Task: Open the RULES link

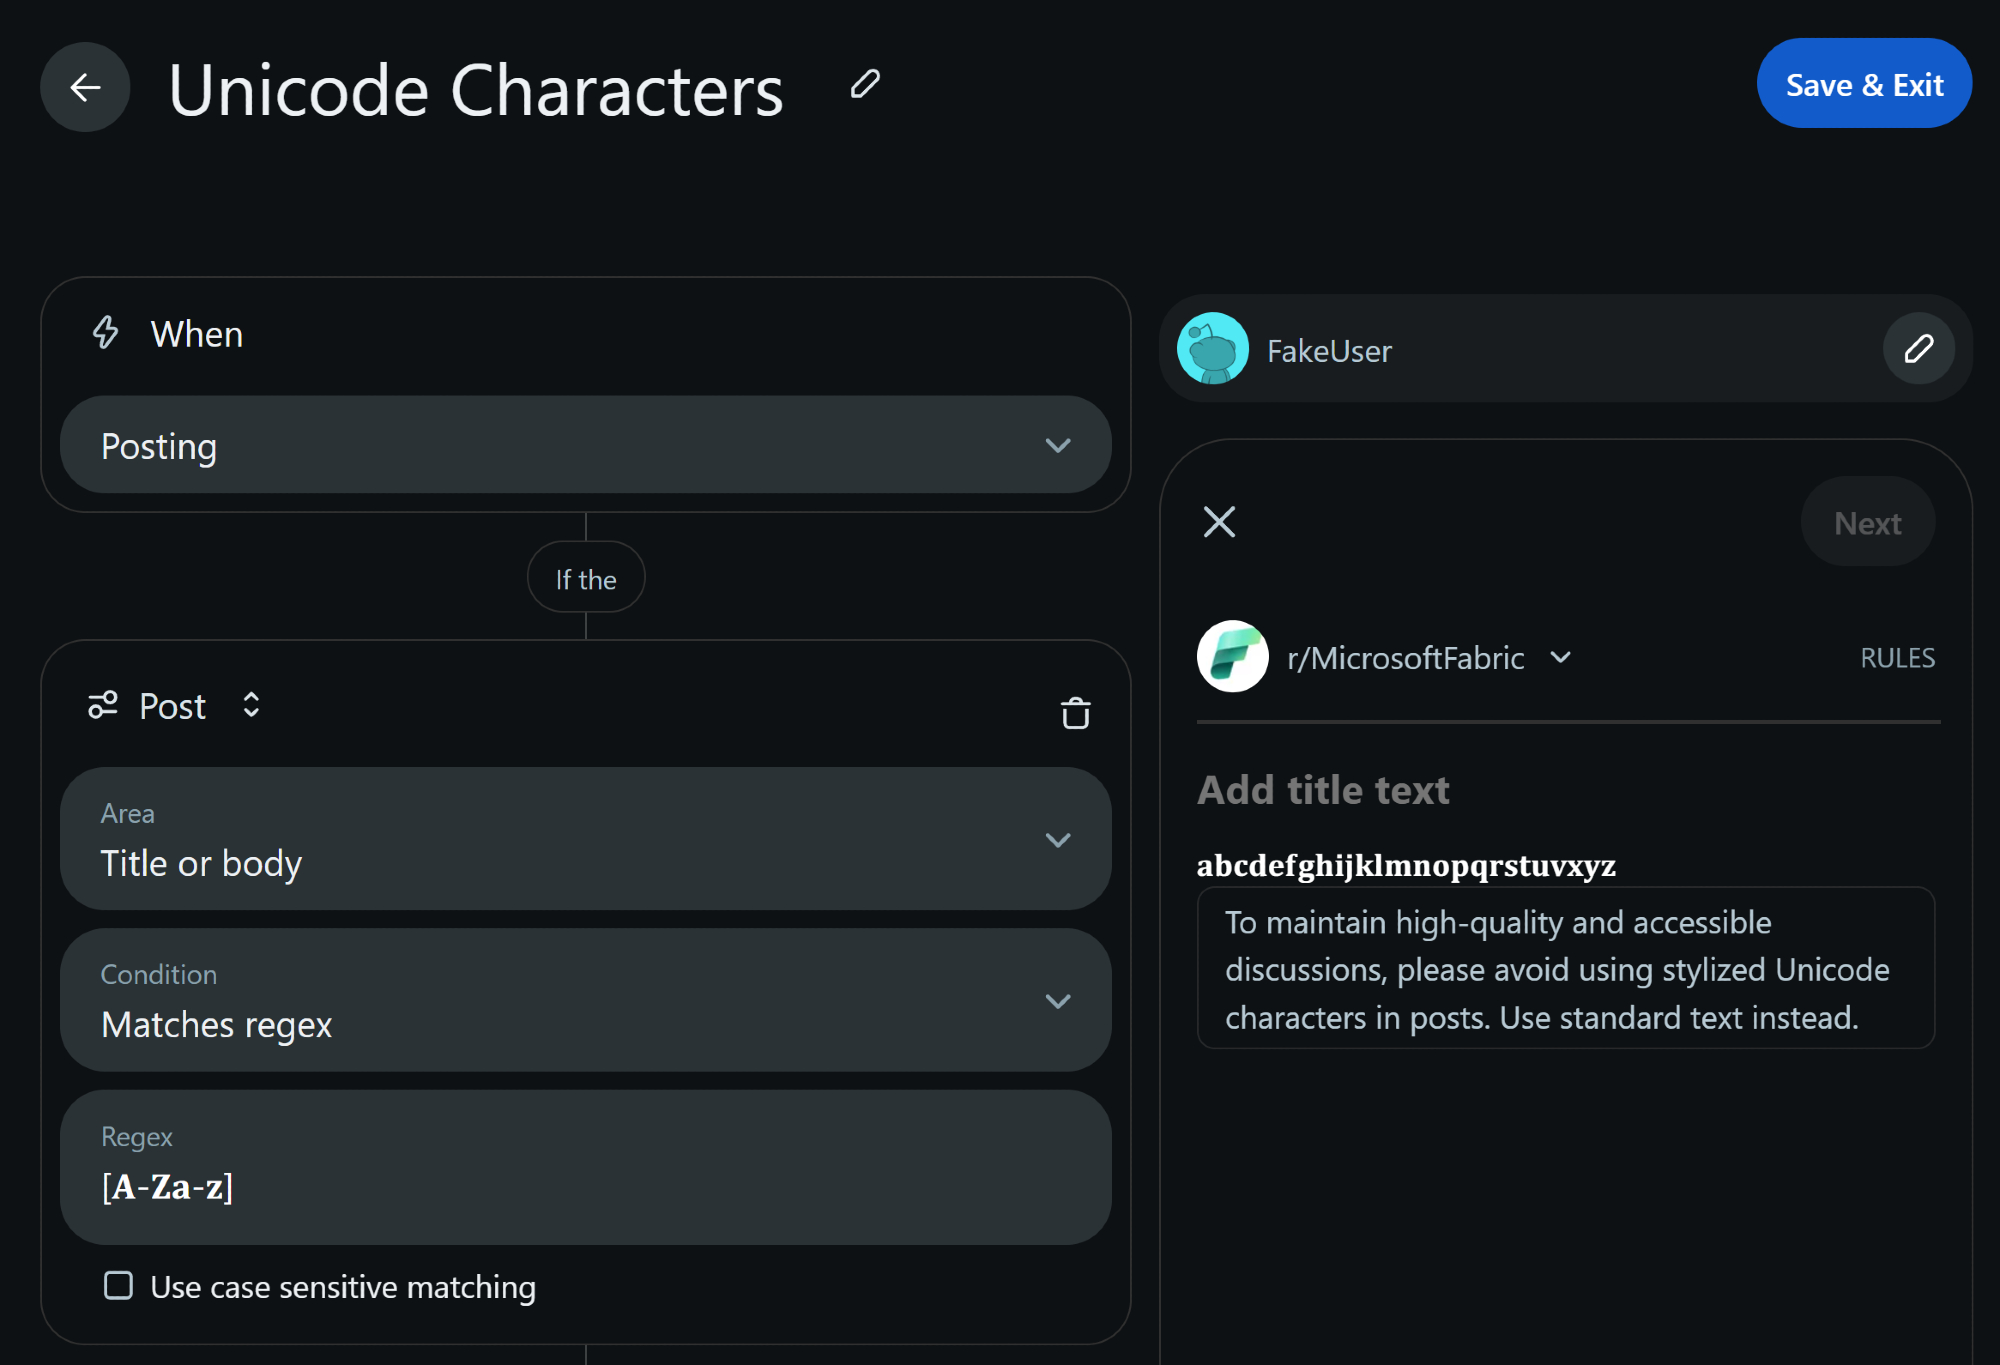Action: [1897, 658]
